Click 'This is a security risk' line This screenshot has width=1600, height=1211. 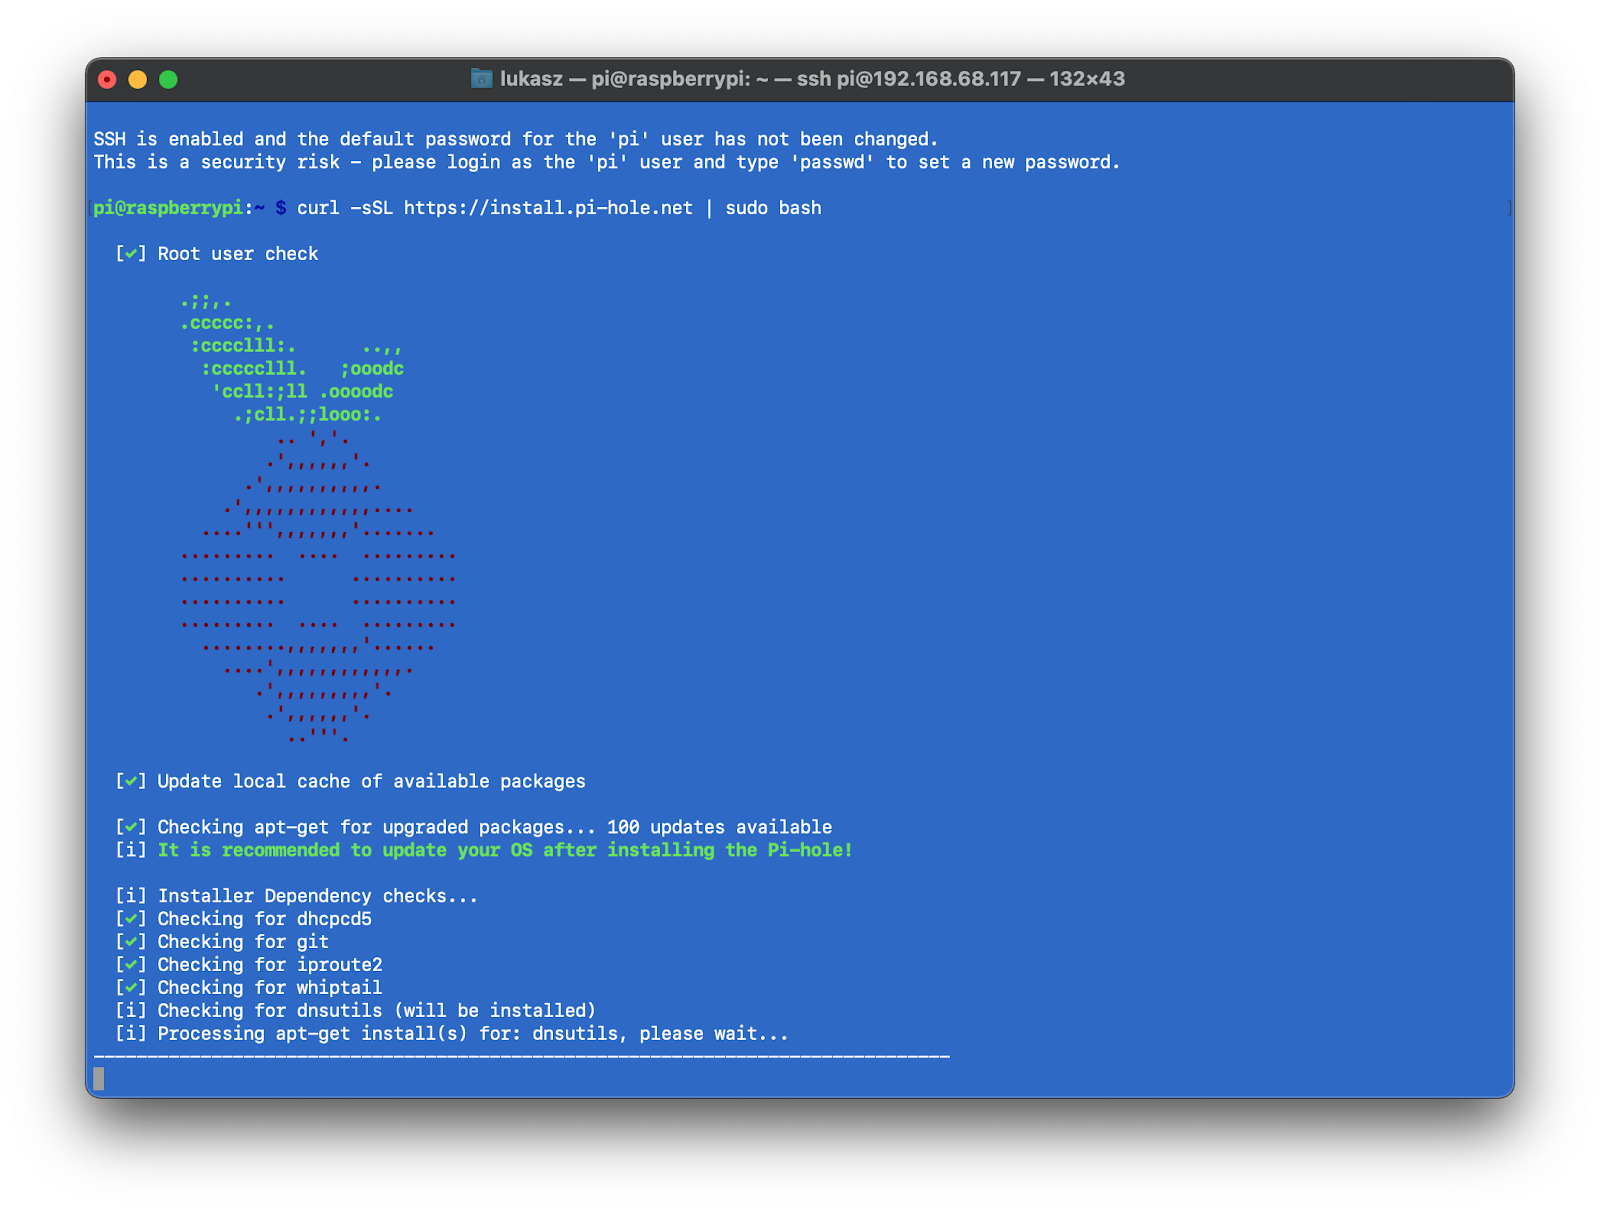tap(607, 162)
